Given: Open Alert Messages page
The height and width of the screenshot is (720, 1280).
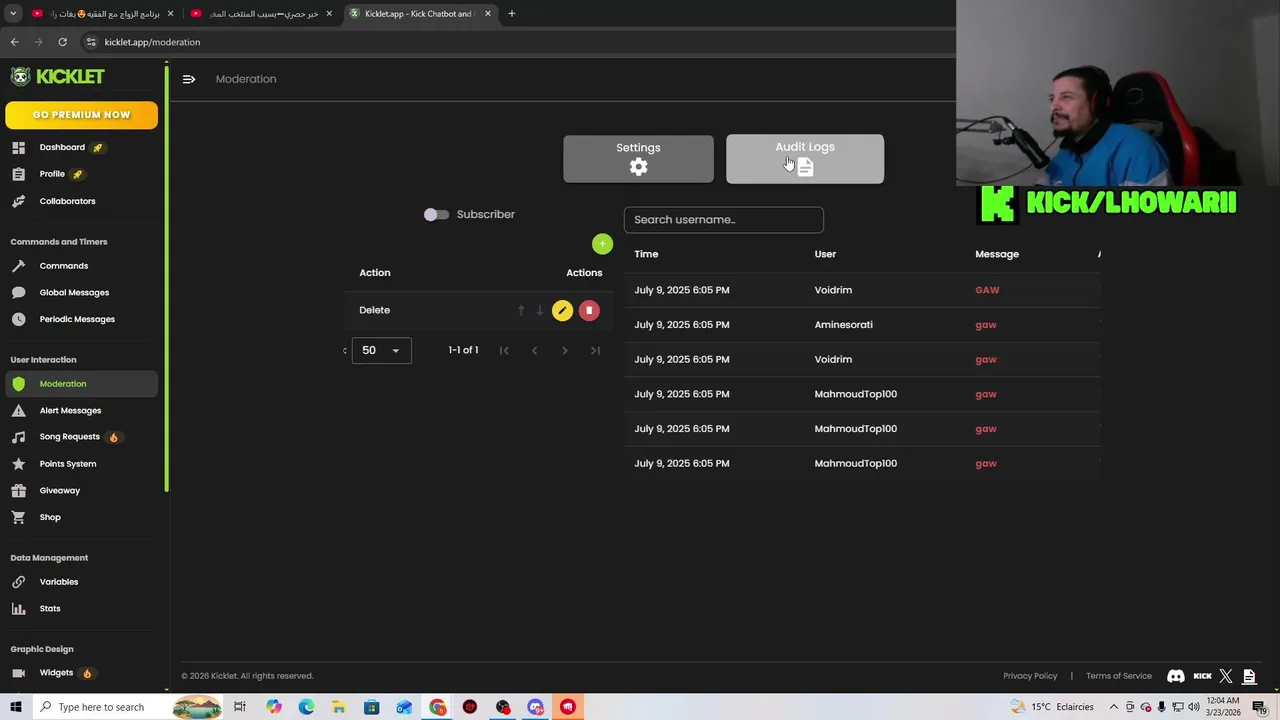Looking at the screenshot, I should [x=70, y=411].
